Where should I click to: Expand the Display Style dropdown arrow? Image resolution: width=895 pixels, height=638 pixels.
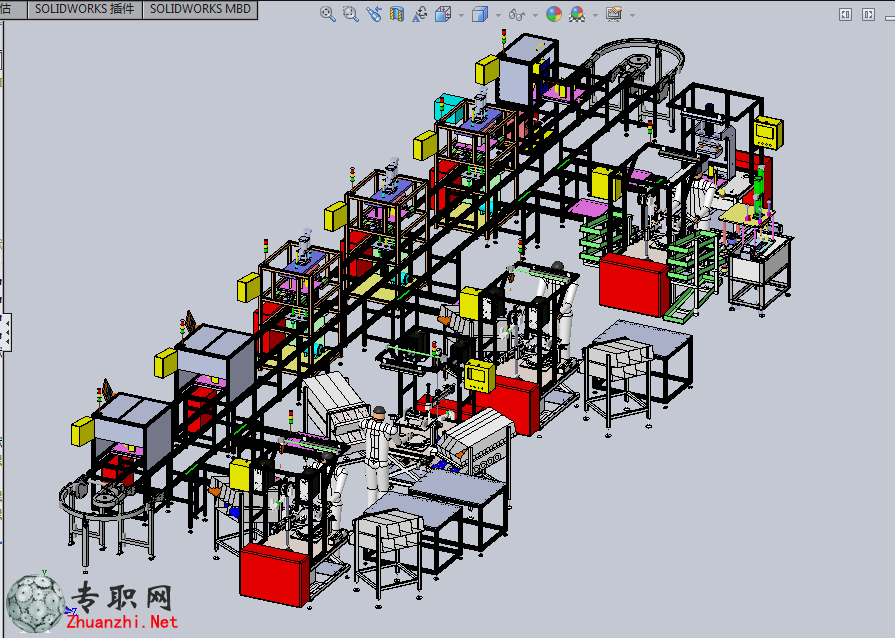tap(498, 15)
